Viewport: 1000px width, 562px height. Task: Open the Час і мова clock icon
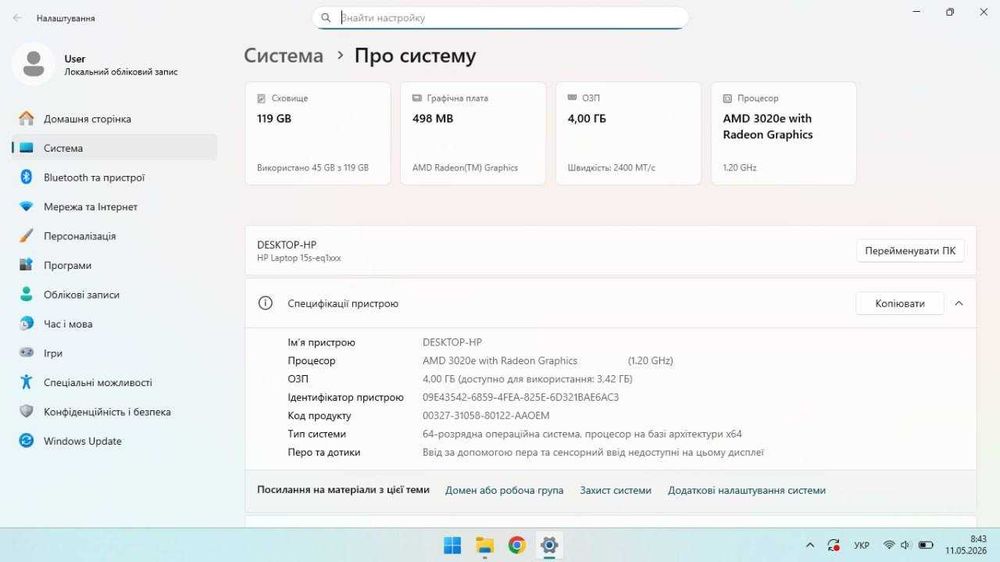pos(26,323)
